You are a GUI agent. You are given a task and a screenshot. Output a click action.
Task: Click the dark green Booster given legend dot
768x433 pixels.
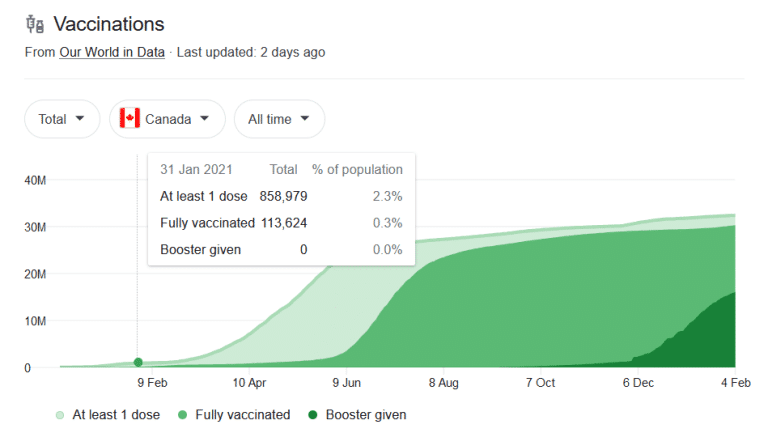pos(314,414)
